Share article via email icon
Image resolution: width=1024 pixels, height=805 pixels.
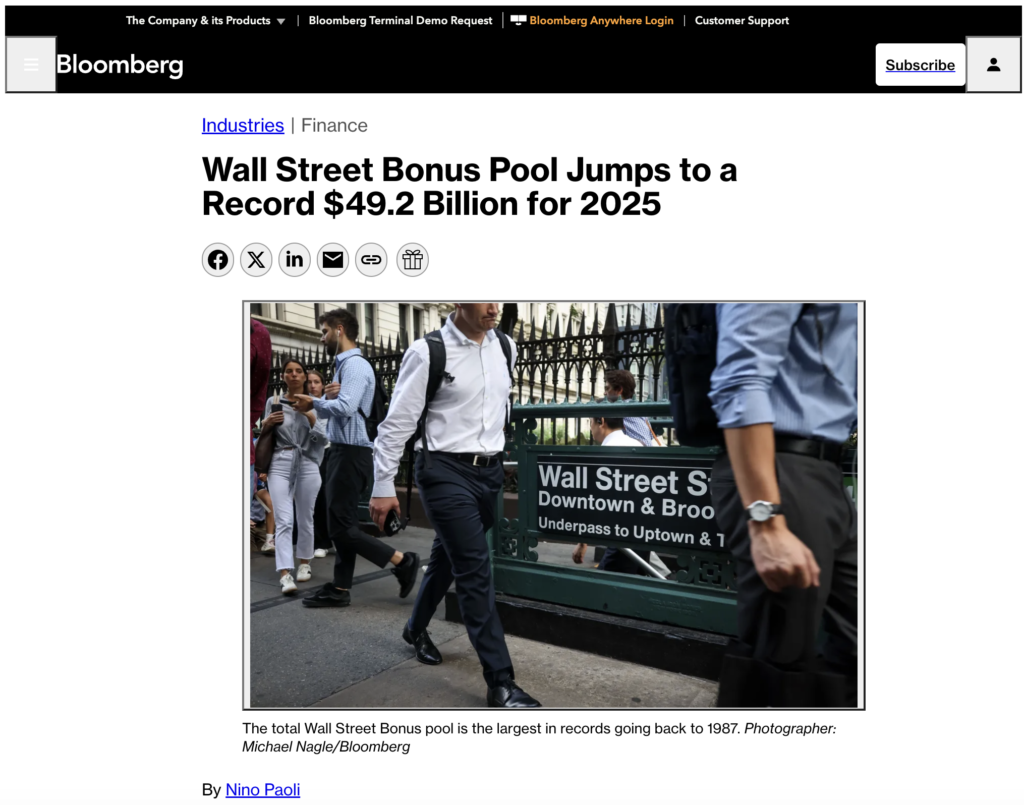click(333, 260)
